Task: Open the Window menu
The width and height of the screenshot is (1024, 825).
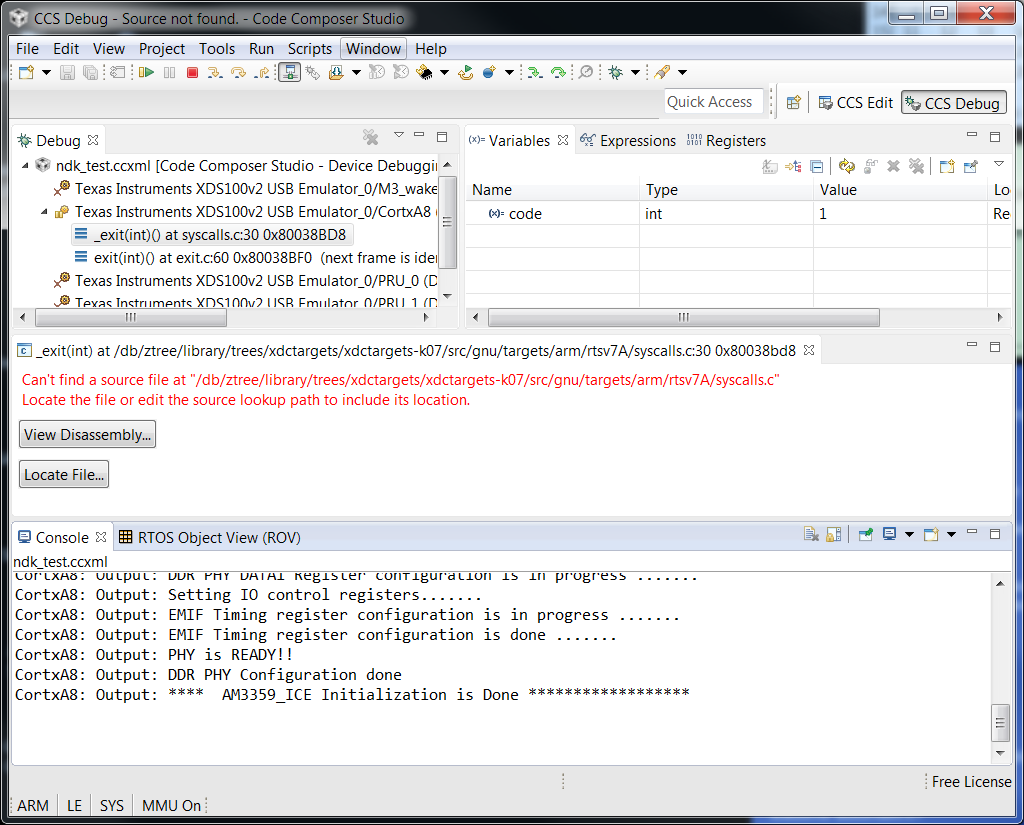Action: [x=374, y=49]
